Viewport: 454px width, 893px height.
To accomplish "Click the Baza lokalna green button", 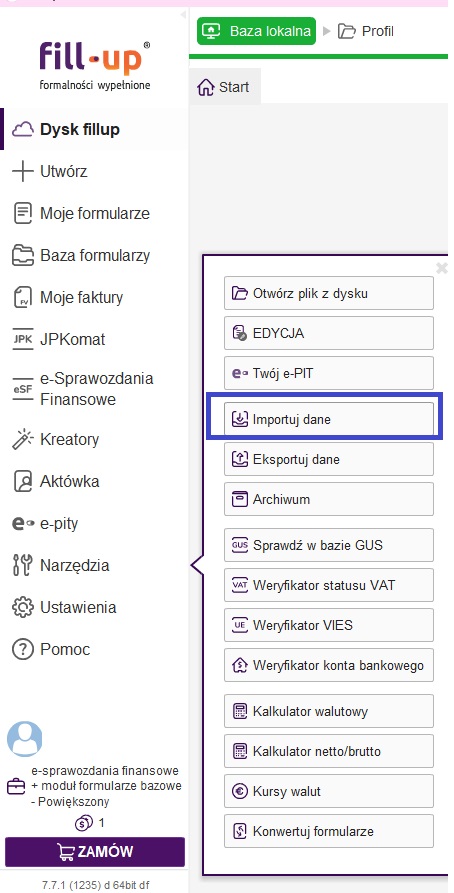I will (x=256, y=31).
